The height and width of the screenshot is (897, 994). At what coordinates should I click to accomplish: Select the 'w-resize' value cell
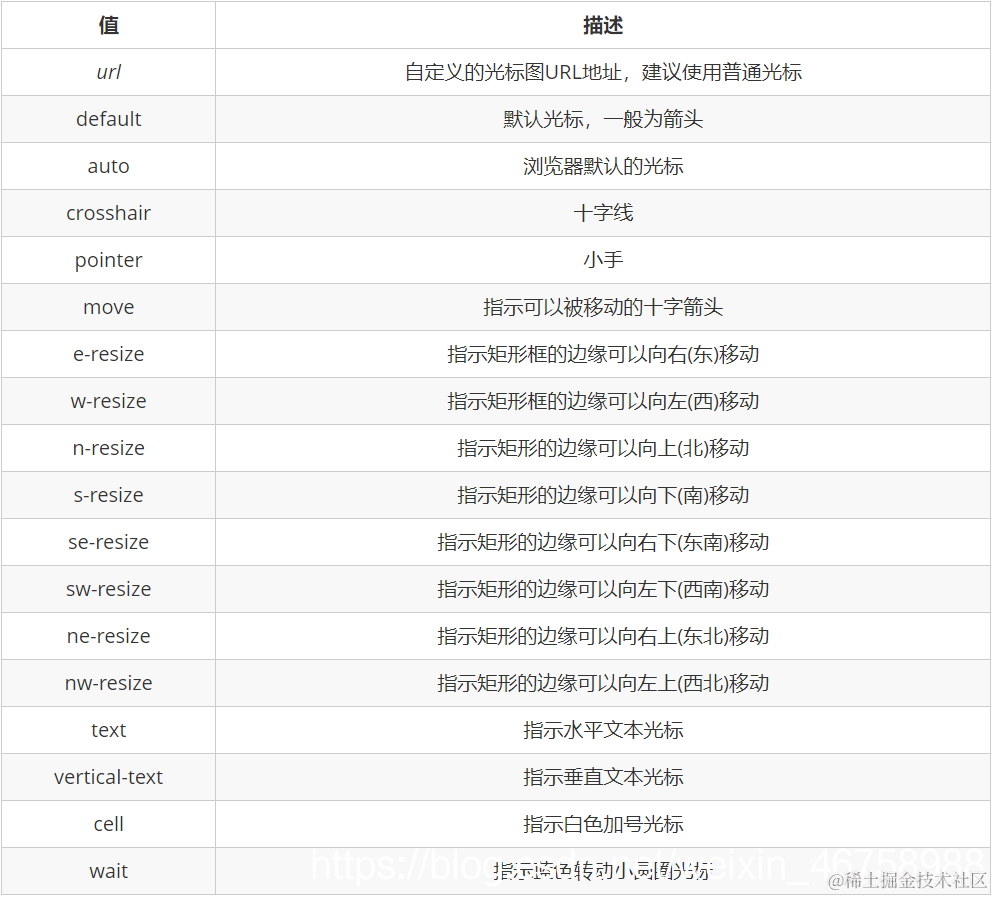pos(108,401)
